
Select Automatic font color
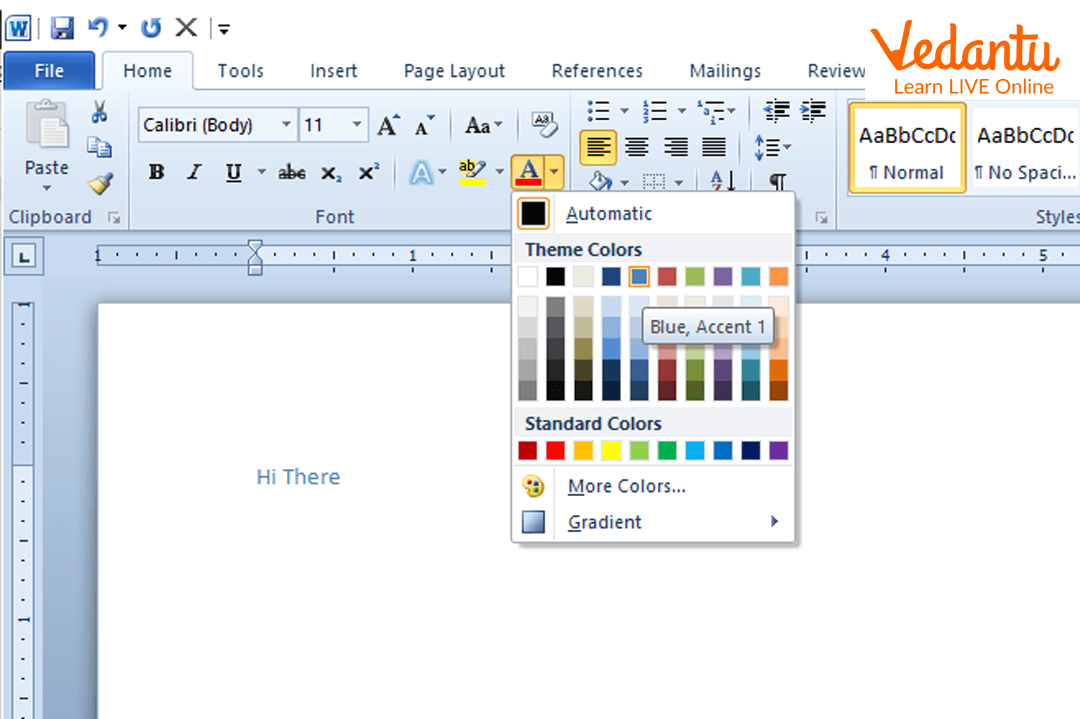click(x=608, y=213)
